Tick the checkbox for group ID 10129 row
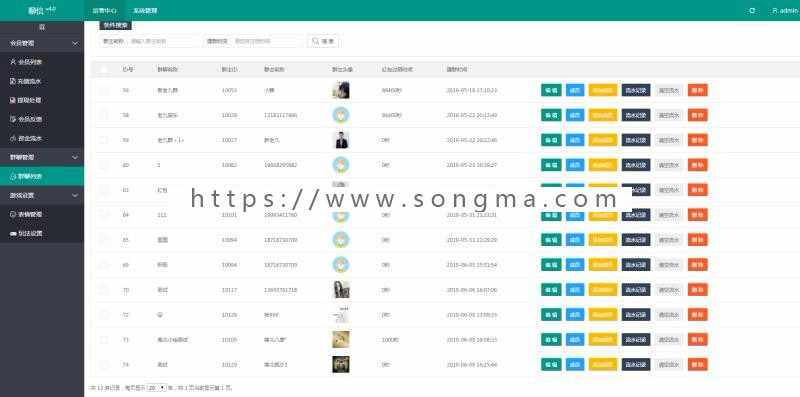This screenshot has height=397, width=800. point(104,364)
